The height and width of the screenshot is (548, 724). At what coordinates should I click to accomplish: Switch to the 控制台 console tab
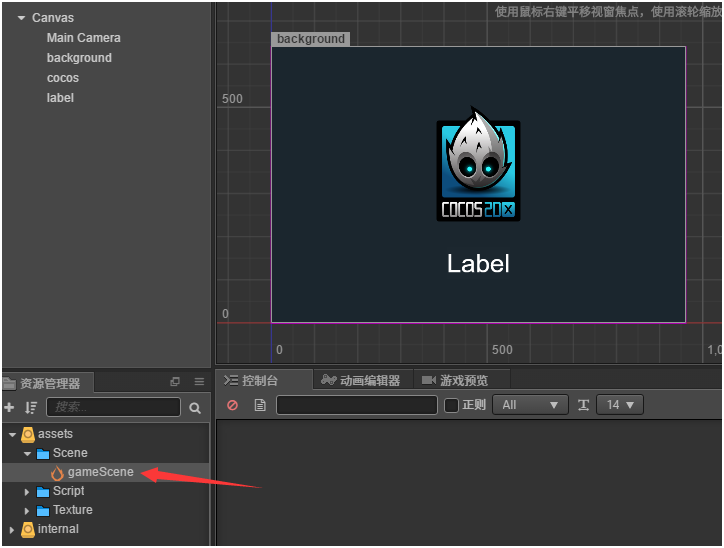click(265, 380)
